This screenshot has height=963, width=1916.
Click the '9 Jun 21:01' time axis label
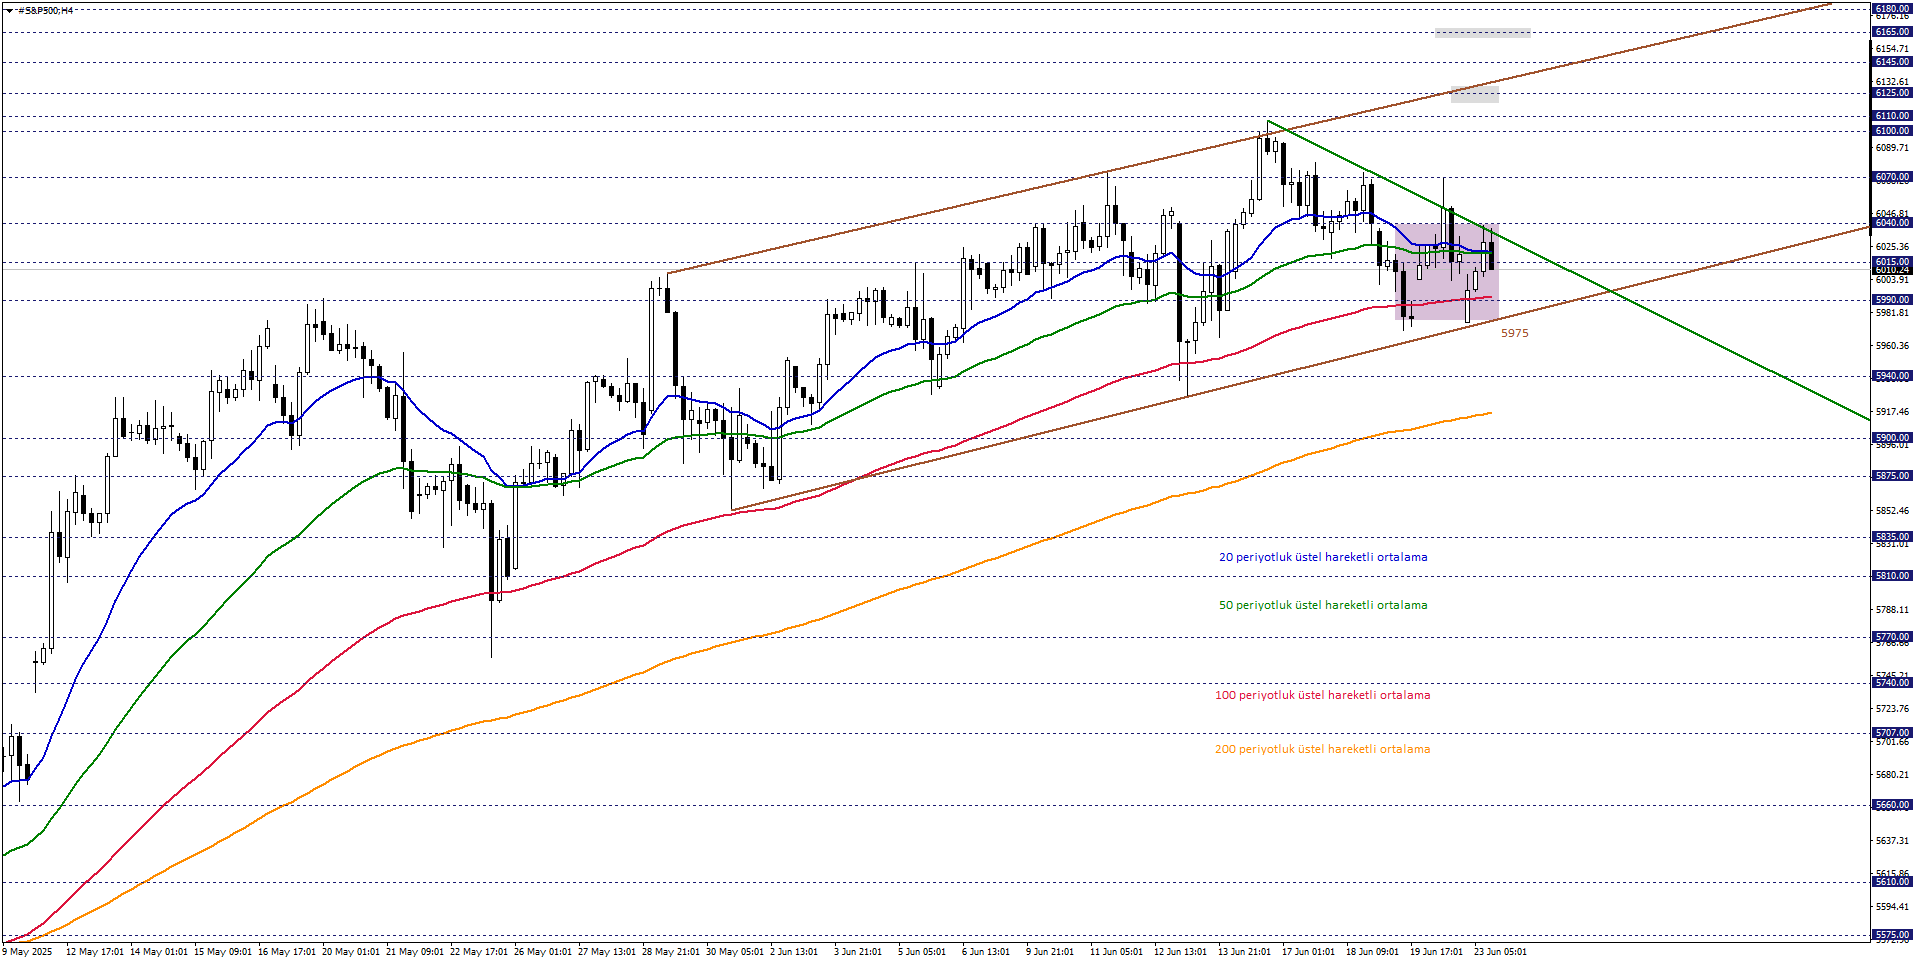(x=1050, y=952)
